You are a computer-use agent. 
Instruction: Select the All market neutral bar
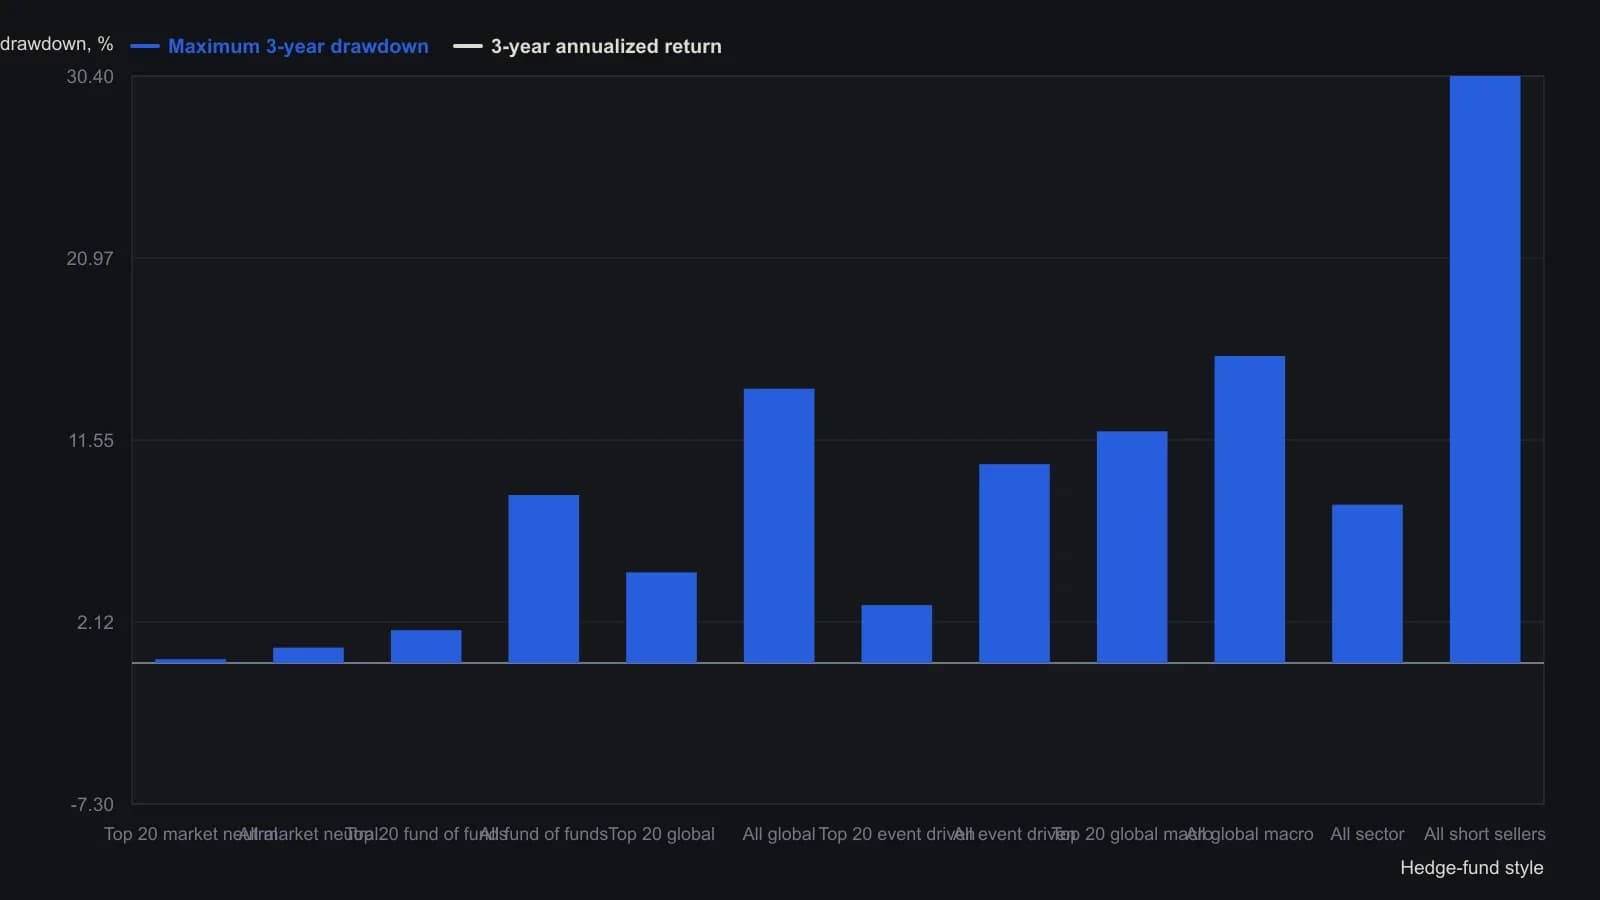[308, 655]
